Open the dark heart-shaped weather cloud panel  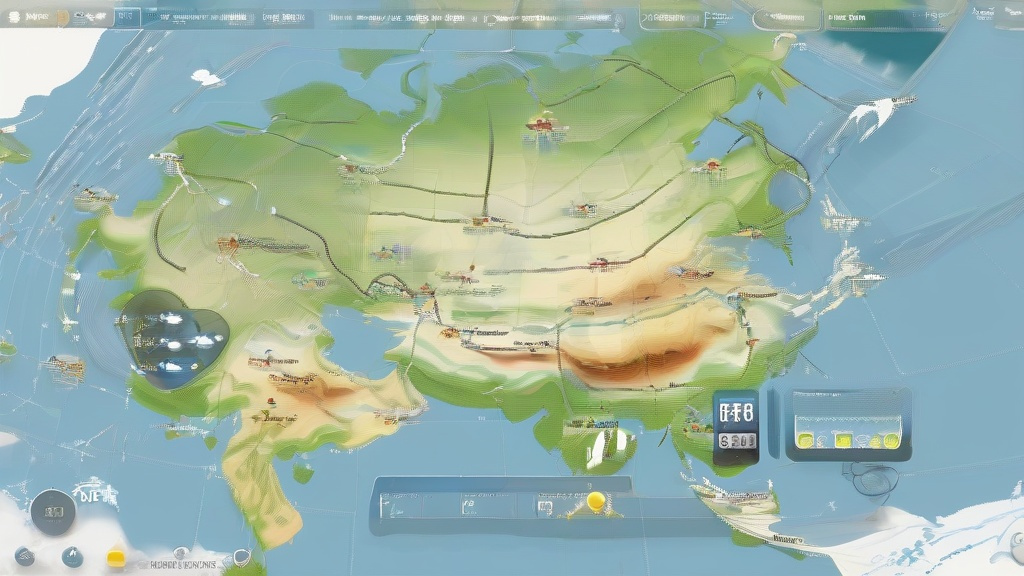(x=172, y=338)
